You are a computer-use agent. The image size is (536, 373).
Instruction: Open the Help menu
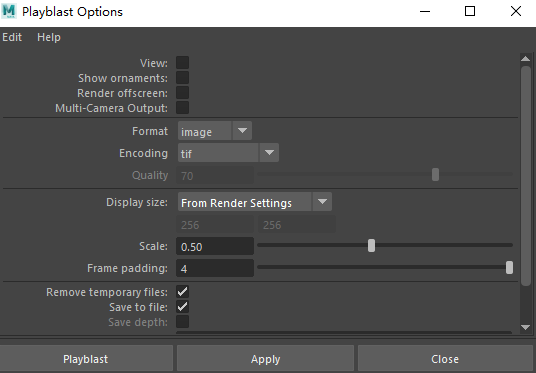click(49, 37)
